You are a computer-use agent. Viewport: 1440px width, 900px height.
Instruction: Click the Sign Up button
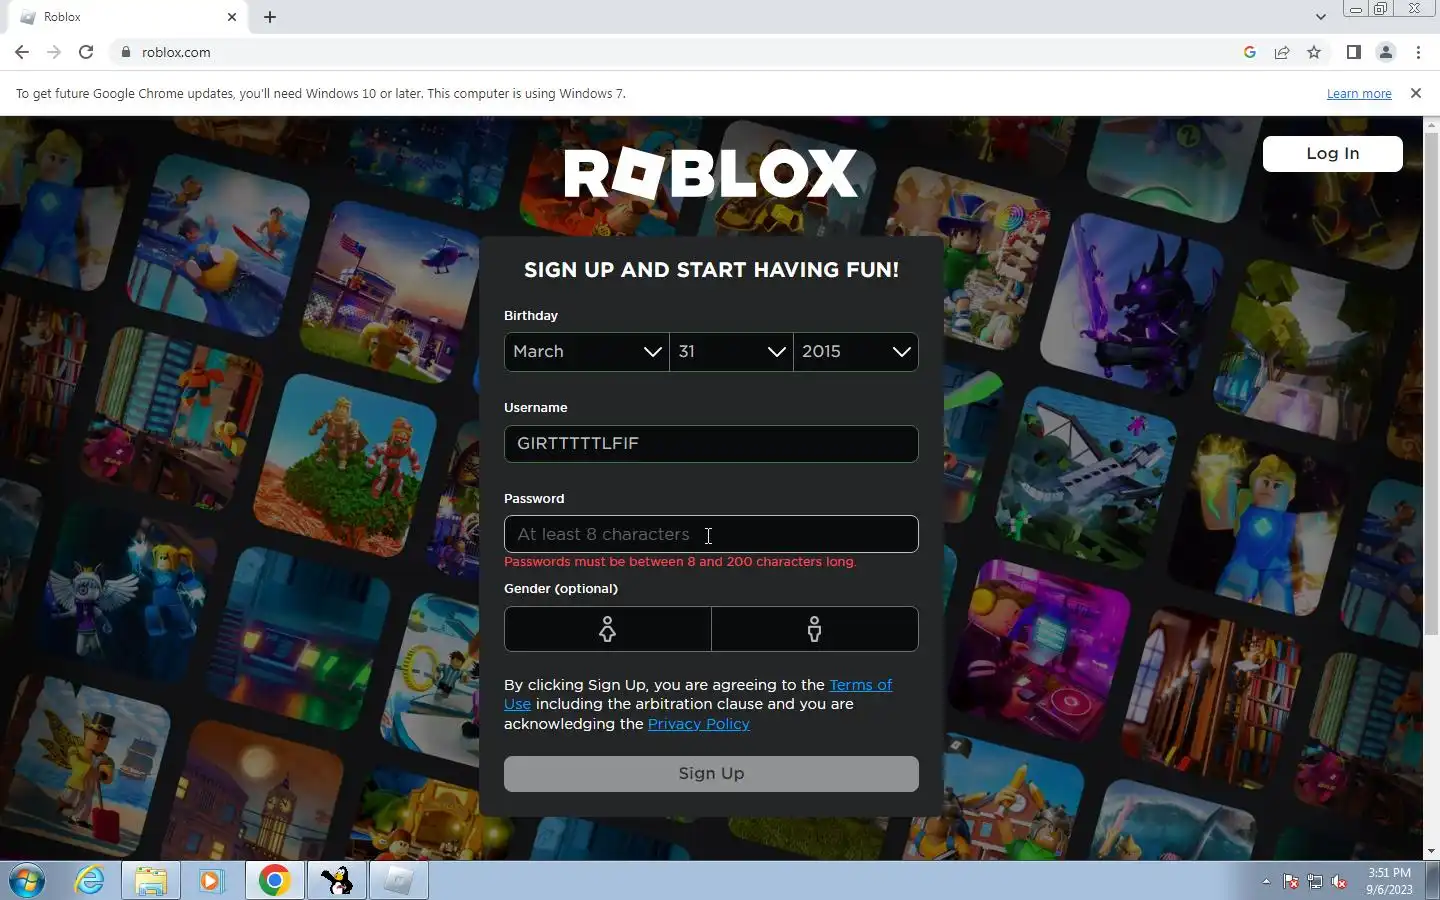[711, 774]
